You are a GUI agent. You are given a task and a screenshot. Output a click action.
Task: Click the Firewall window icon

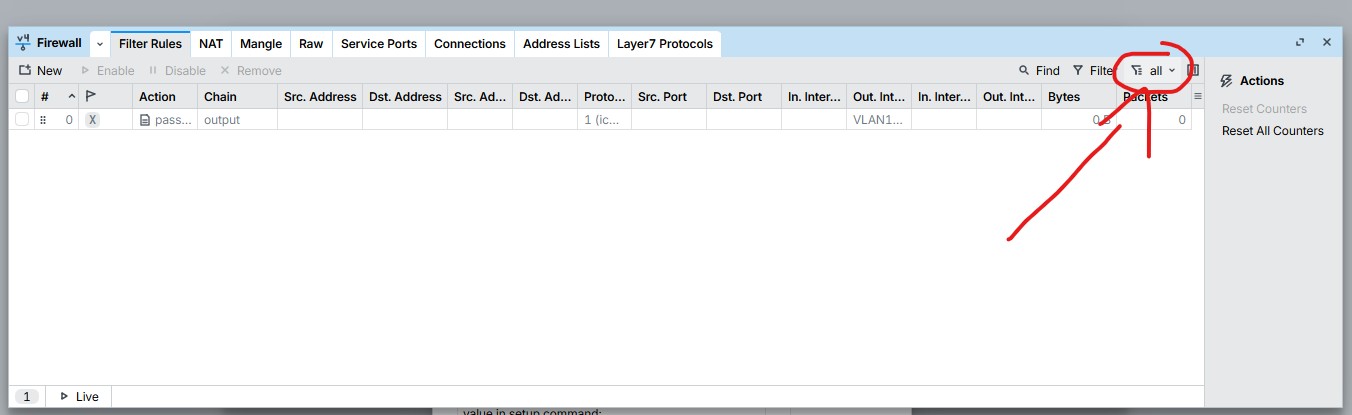pyautogui.click(x=23, y=43)
